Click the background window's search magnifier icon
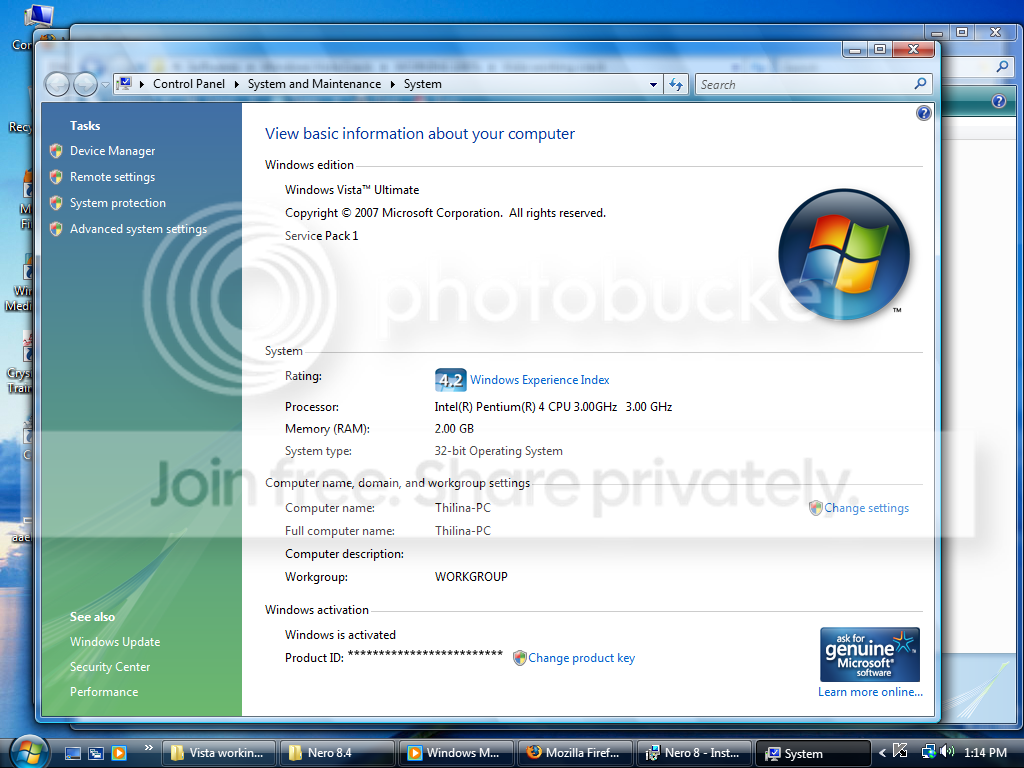The height and width of the screenshot is (768, 1024). coord(1002,66)
